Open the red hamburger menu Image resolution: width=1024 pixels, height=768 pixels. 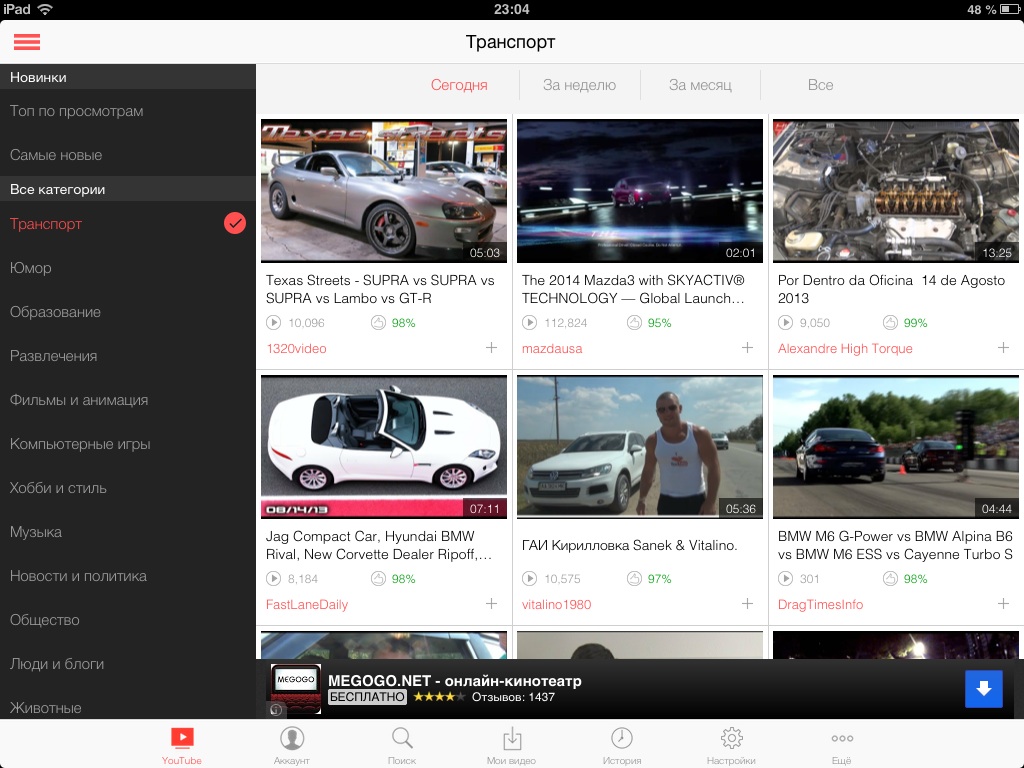point(27,42)
